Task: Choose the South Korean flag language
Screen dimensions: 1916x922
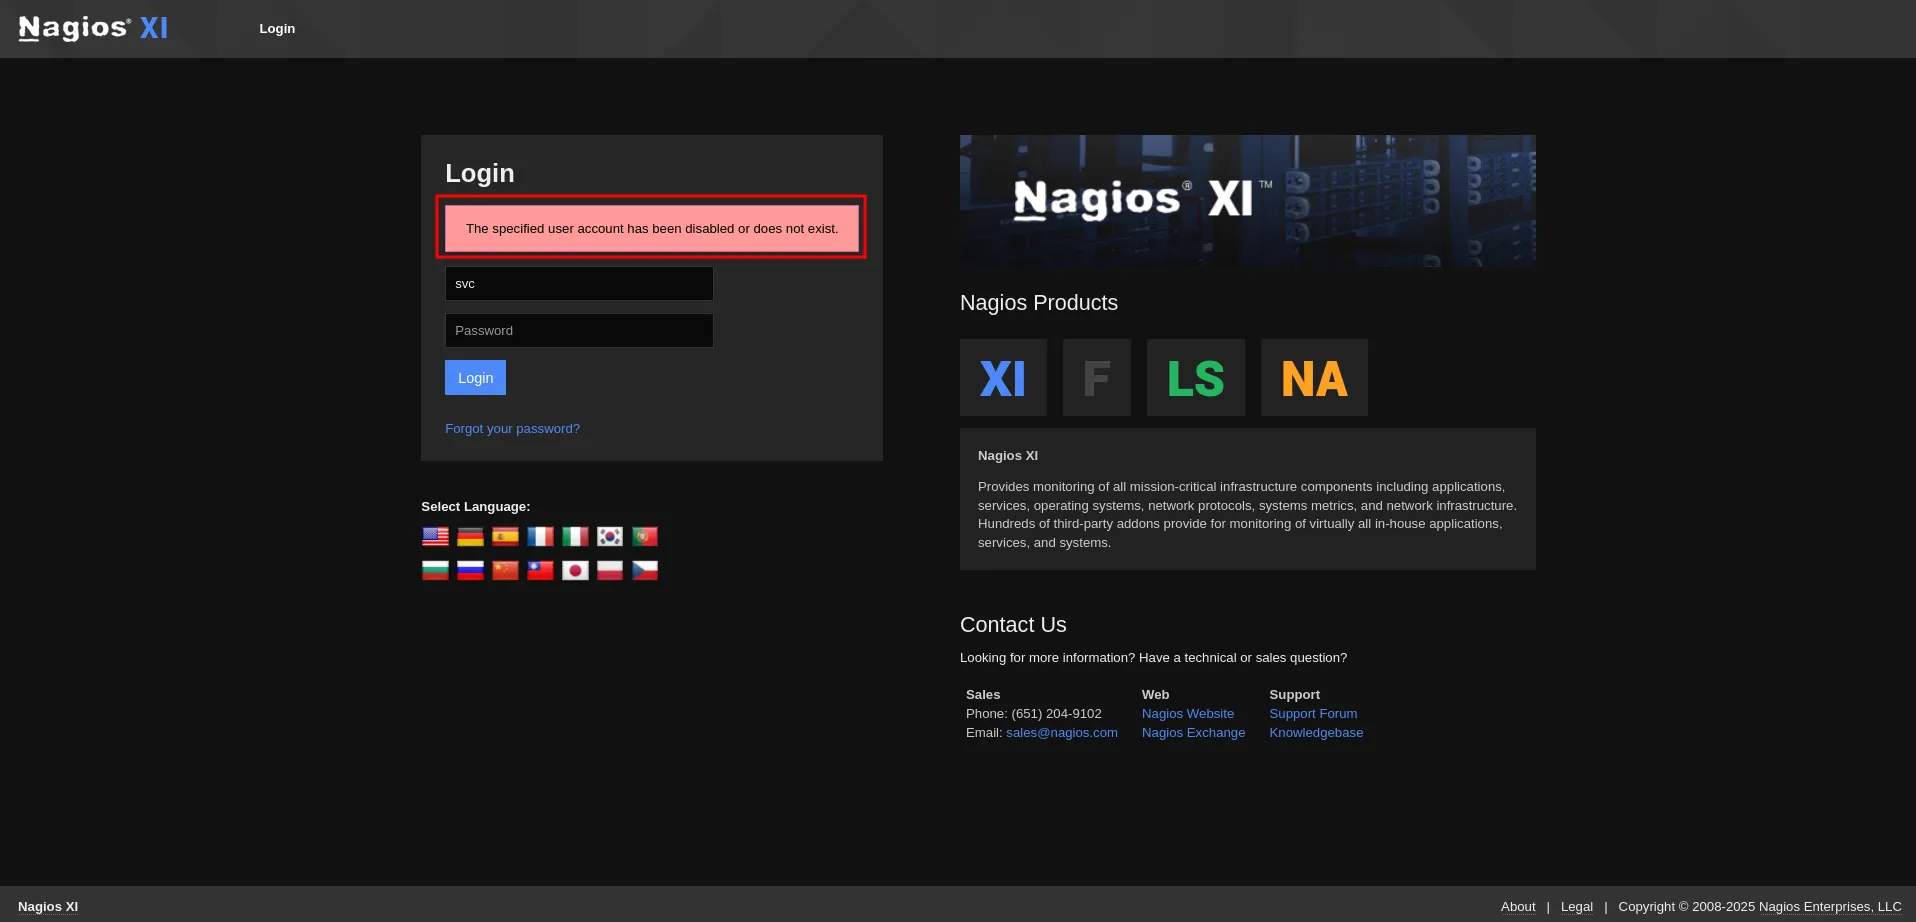Action: (610, 537)
